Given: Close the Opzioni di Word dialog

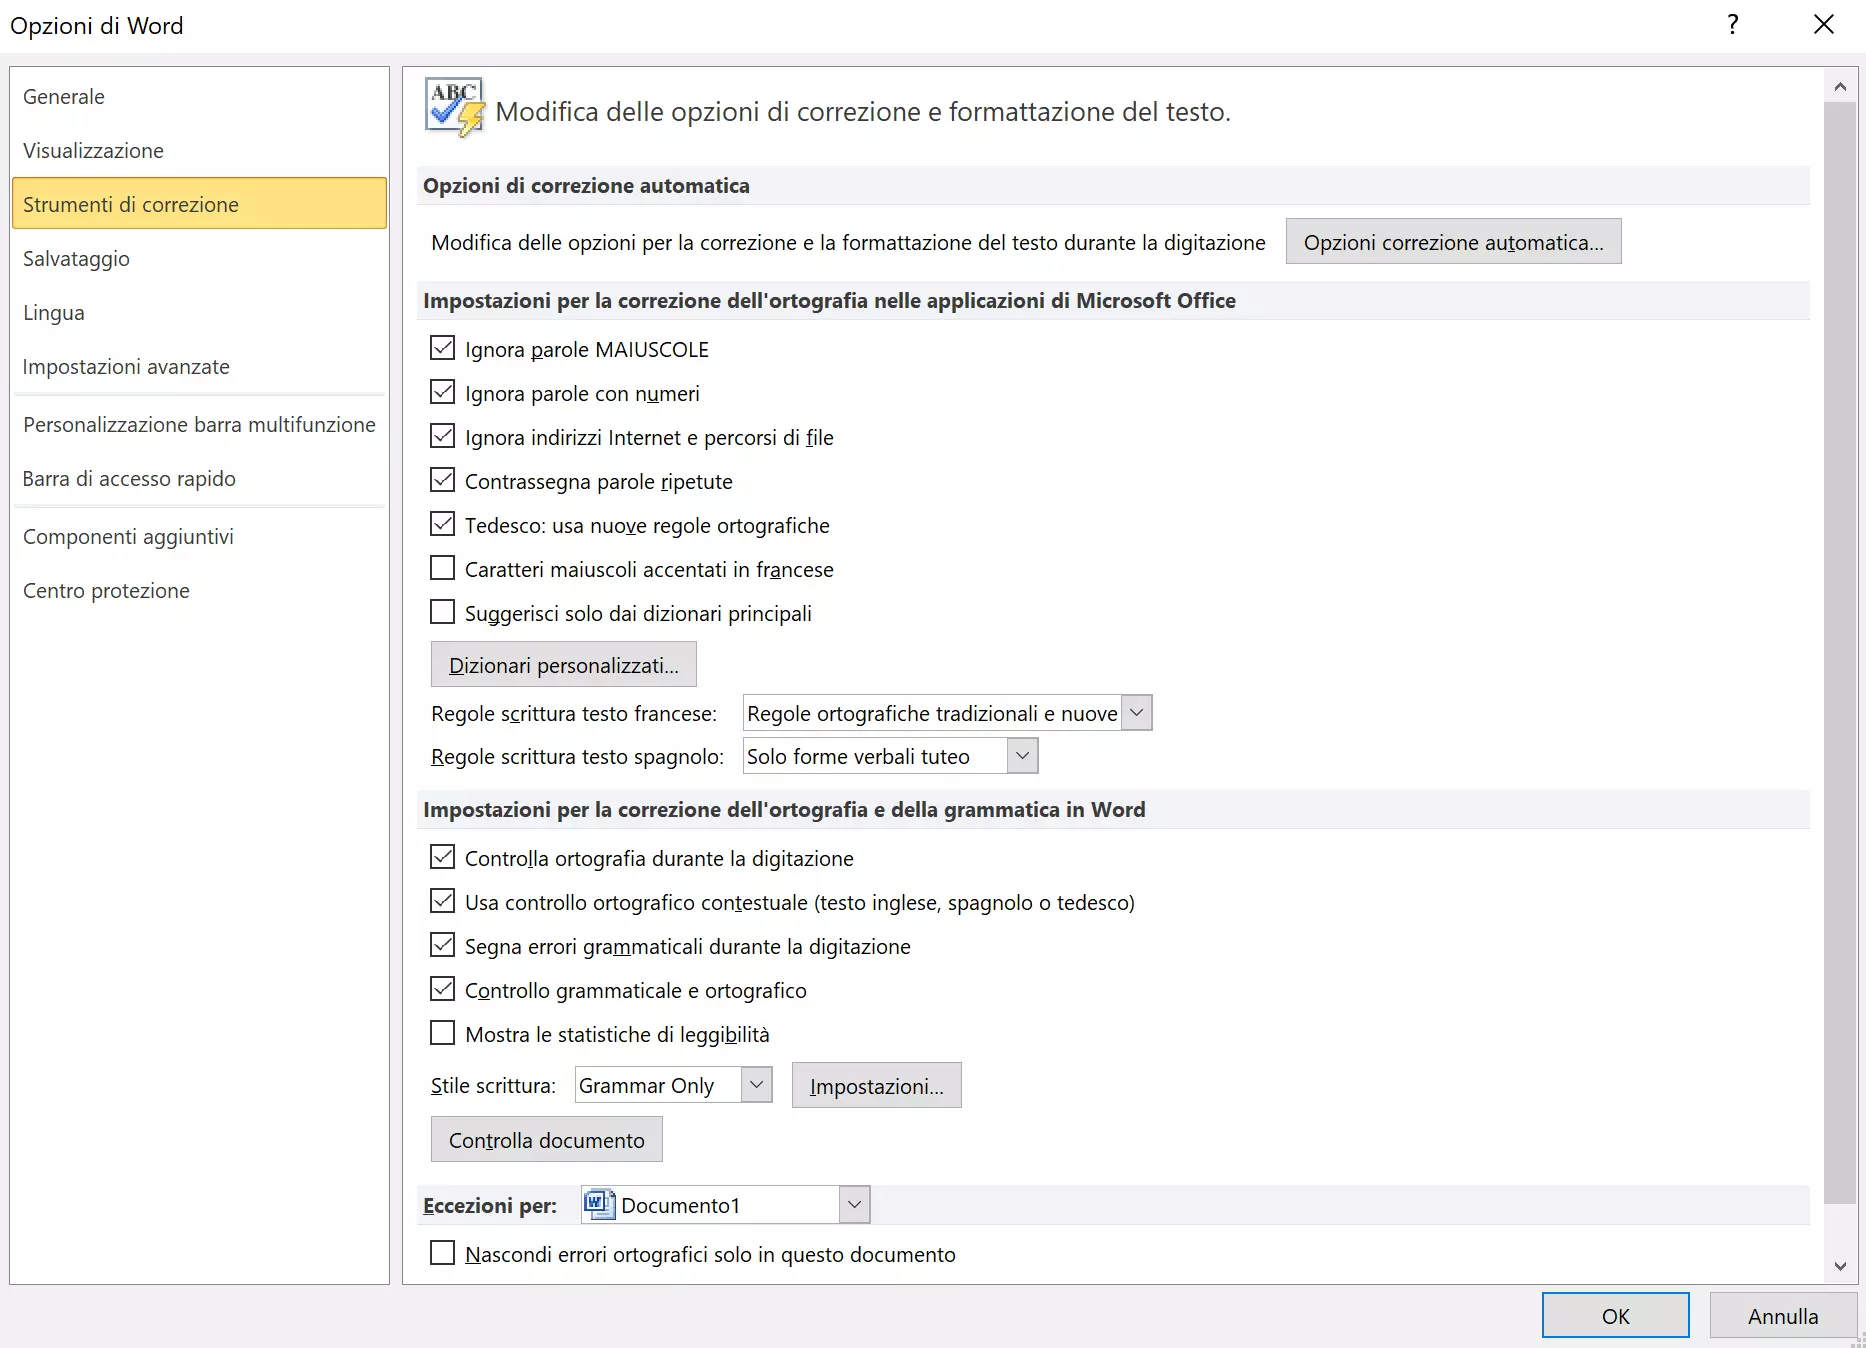Looking at the screenshot, I should (1824, 25).
